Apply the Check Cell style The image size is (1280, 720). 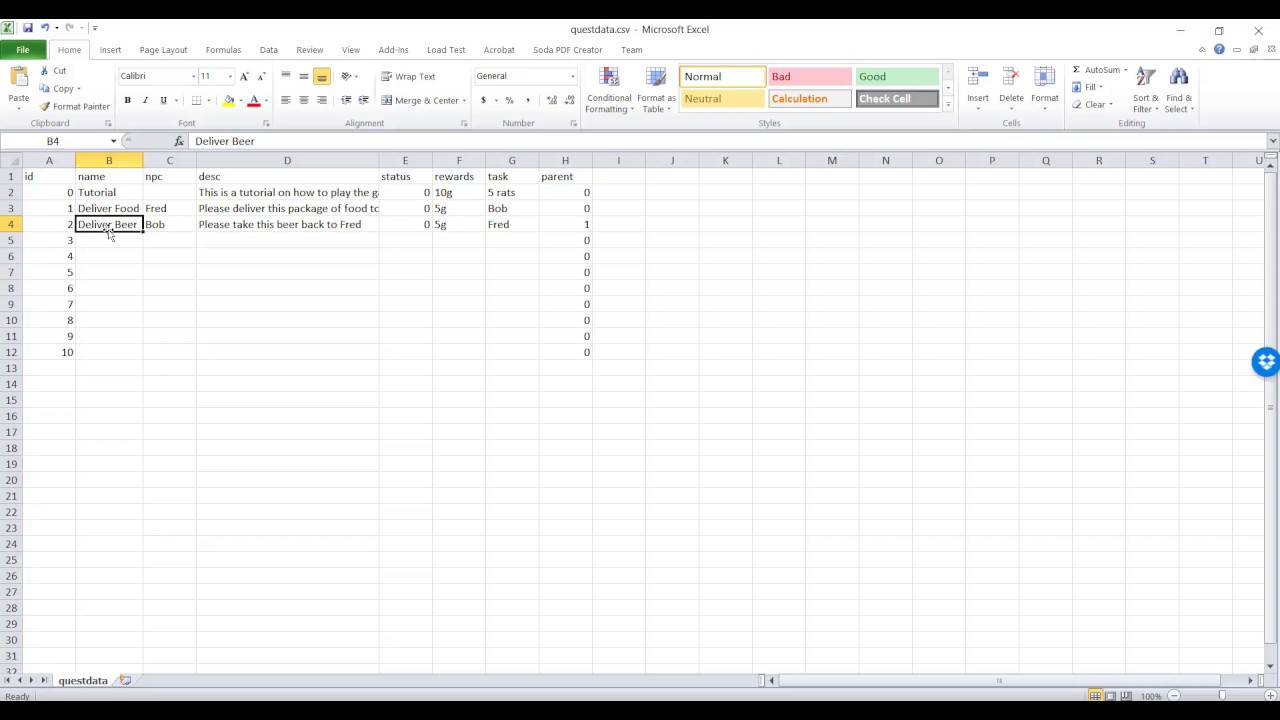pyautogui.click(x=896, y=99)
